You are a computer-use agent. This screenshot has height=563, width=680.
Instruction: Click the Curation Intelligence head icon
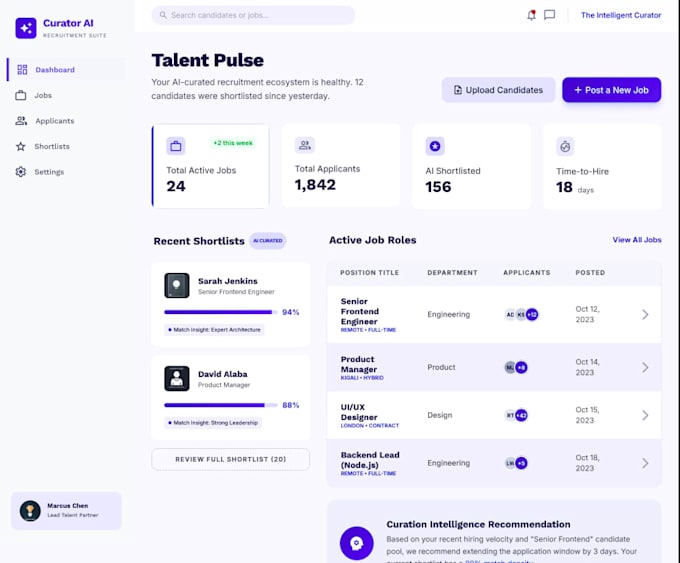click(356, 543)
